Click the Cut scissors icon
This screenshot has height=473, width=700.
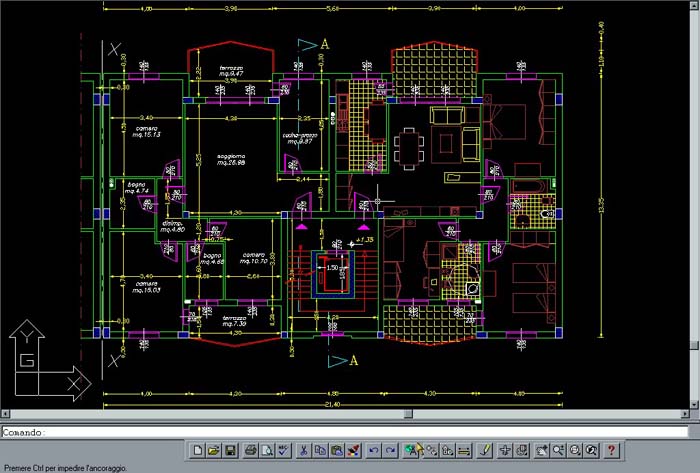coord(305,450)
